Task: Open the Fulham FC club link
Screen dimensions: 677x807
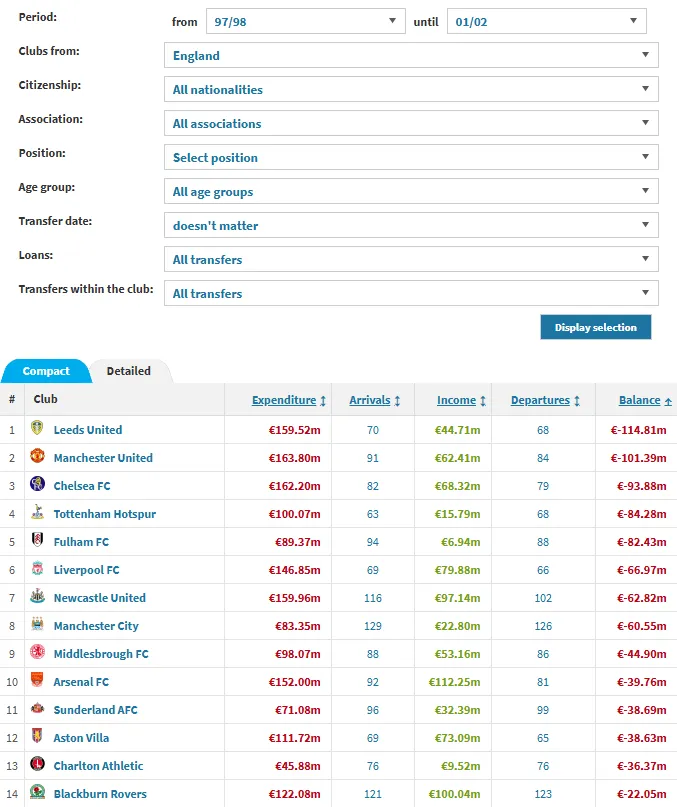Action: (81, 542)
